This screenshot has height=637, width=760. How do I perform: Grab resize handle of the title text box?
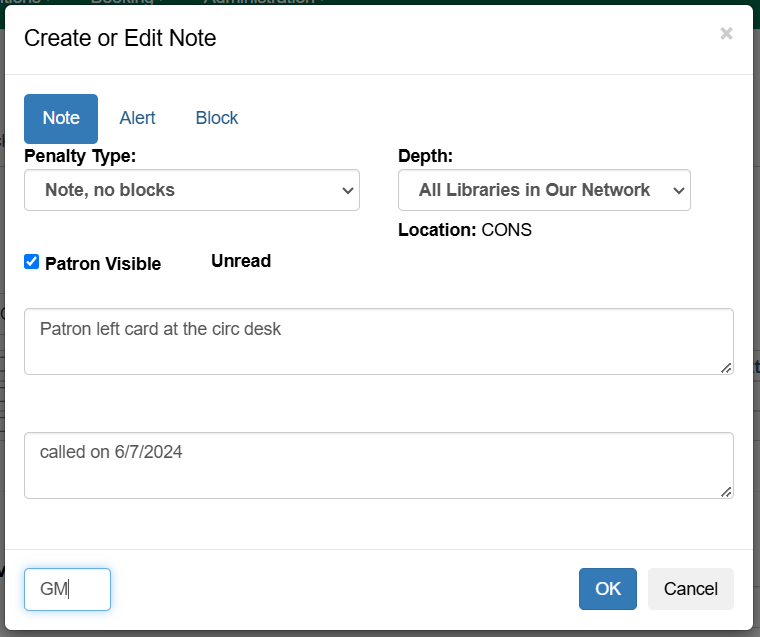(x=726, y=368)
